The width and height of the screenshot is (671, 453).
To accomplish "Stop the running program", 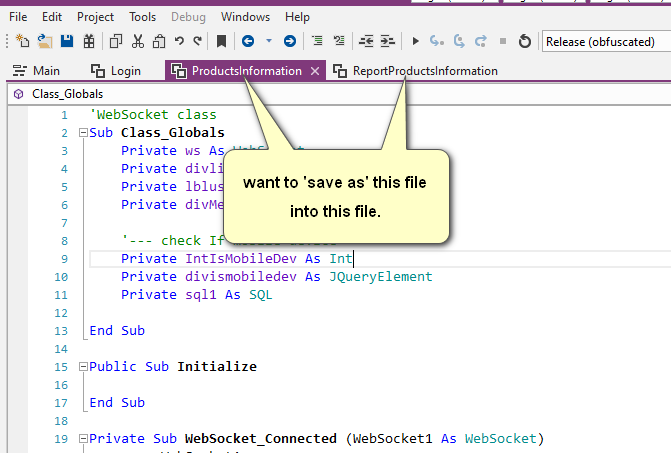I will pos(503,41).
